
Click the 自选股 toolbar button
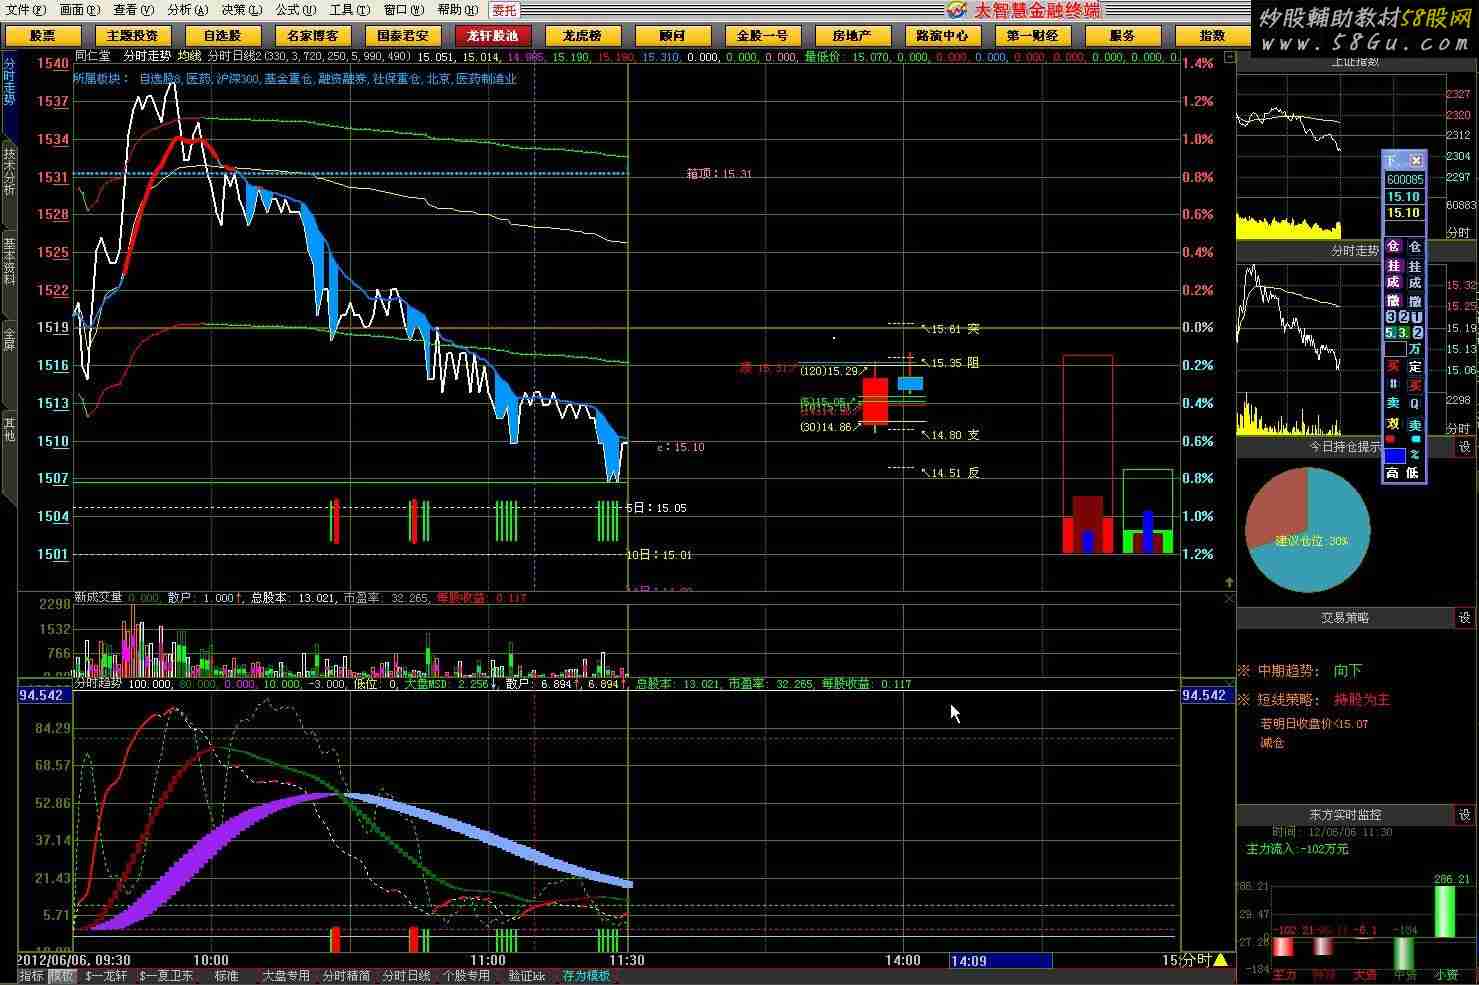coord(222,35)
